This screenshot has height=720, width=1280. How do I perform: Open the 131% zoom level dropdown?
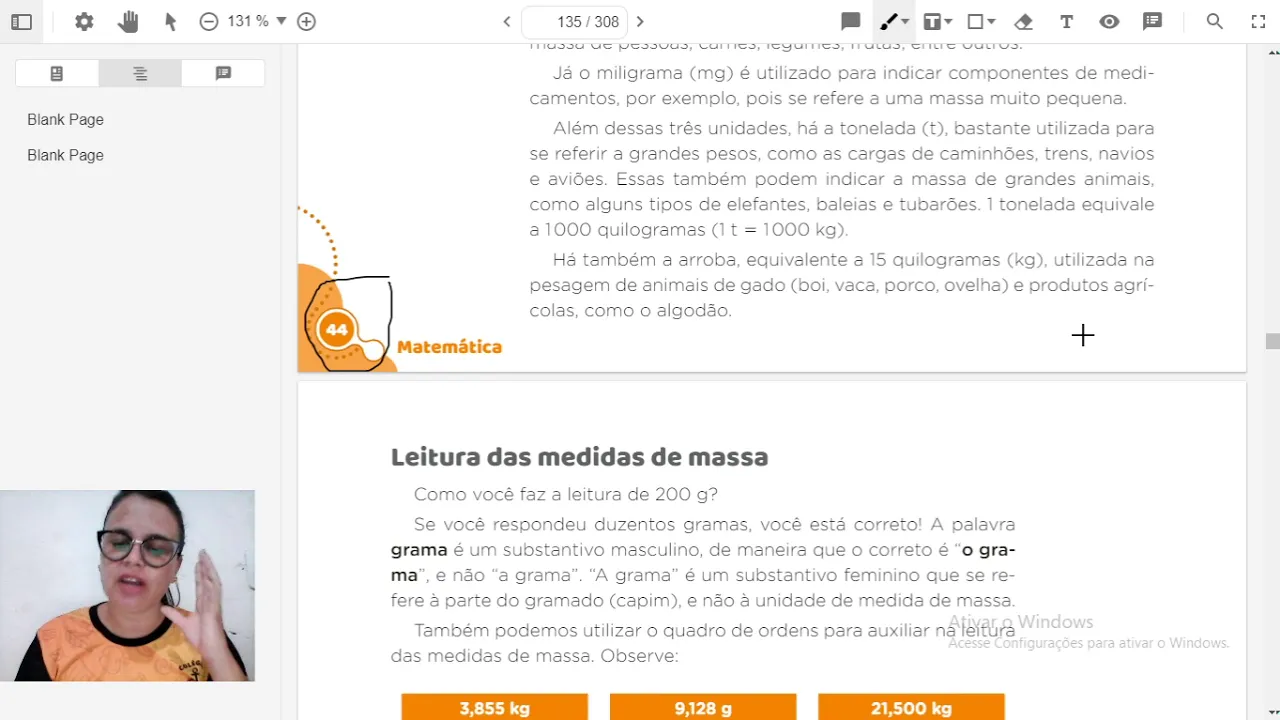[258, 21]
